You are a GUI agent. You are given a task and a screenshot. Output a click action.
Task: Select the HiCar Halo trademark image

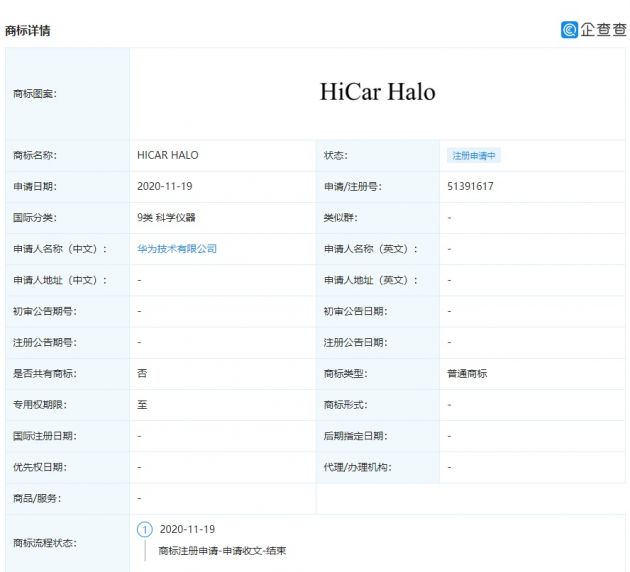pos(377,92)
